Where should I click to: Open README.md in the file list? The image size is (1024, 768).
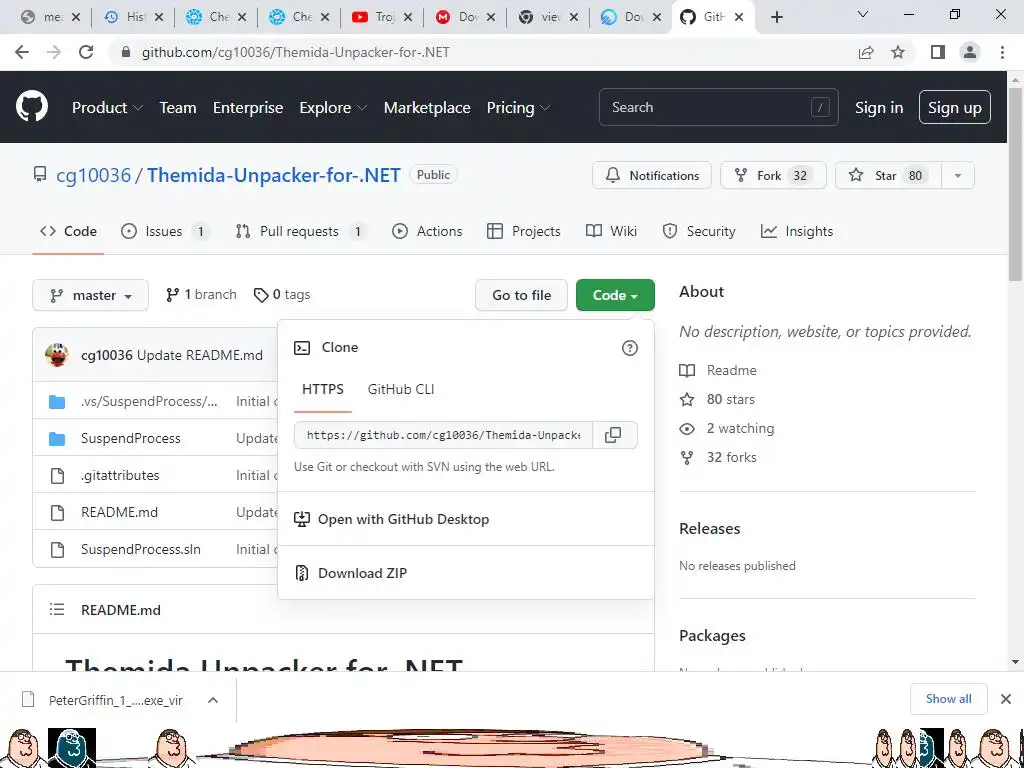click(120, 513)
